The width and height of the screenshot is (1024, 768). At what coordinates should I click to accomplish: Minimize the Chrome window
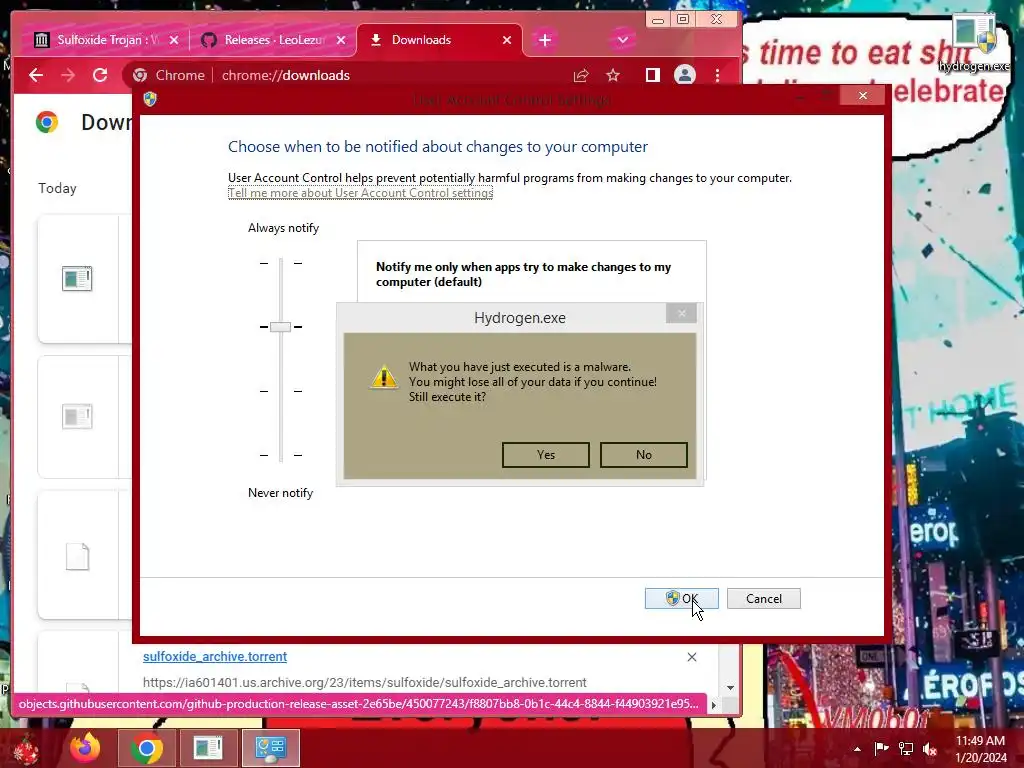(x=658, y=19)
